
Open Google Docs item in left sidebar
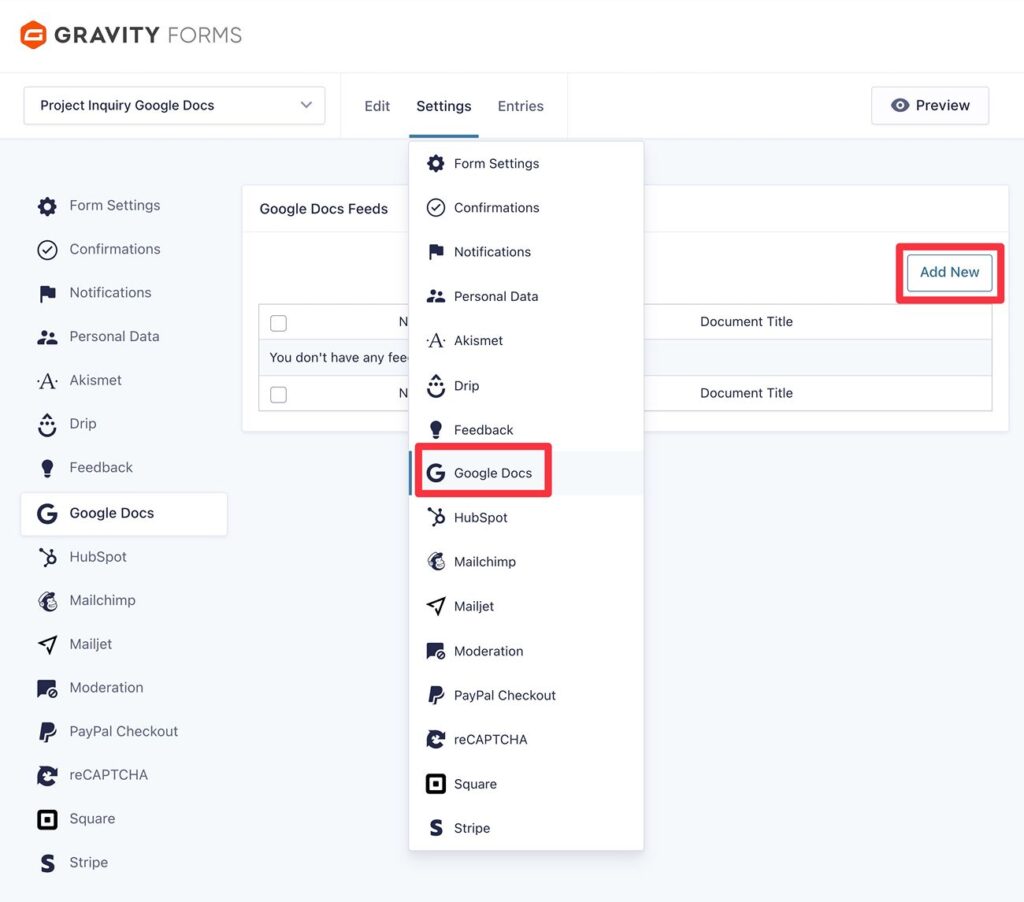point(124,514)
